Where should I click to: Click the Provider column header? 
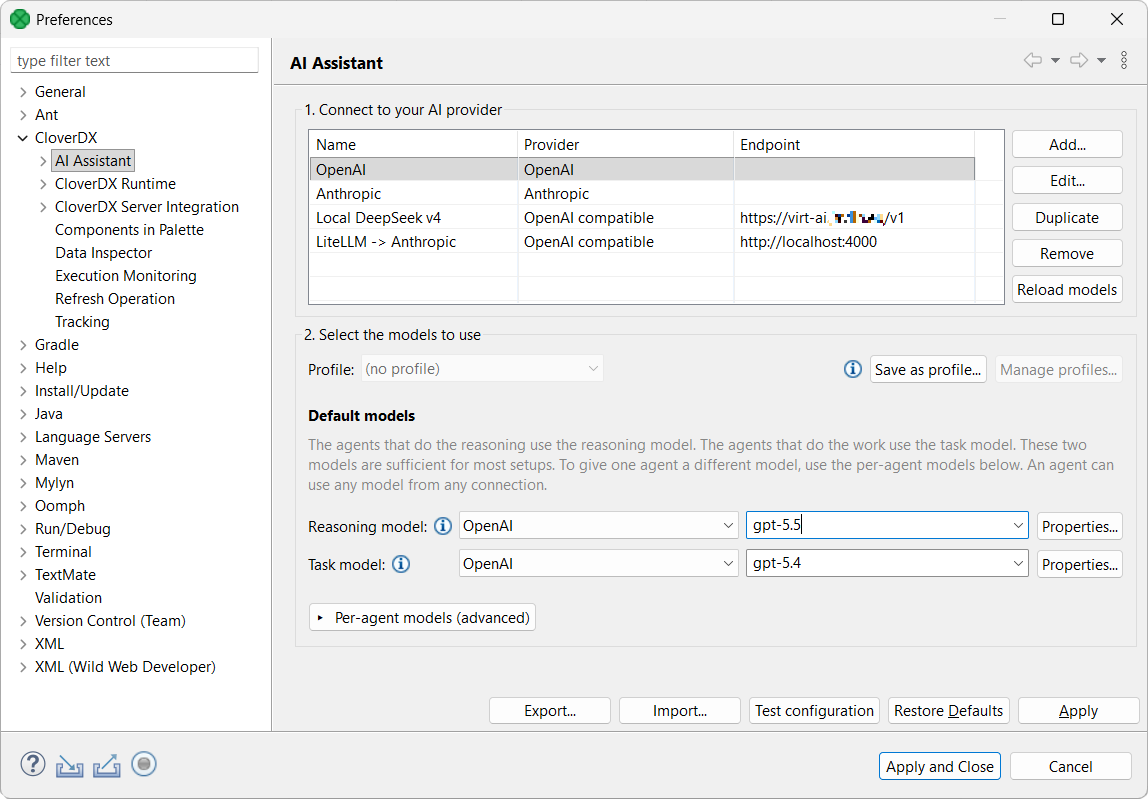(x=625, y=144)
